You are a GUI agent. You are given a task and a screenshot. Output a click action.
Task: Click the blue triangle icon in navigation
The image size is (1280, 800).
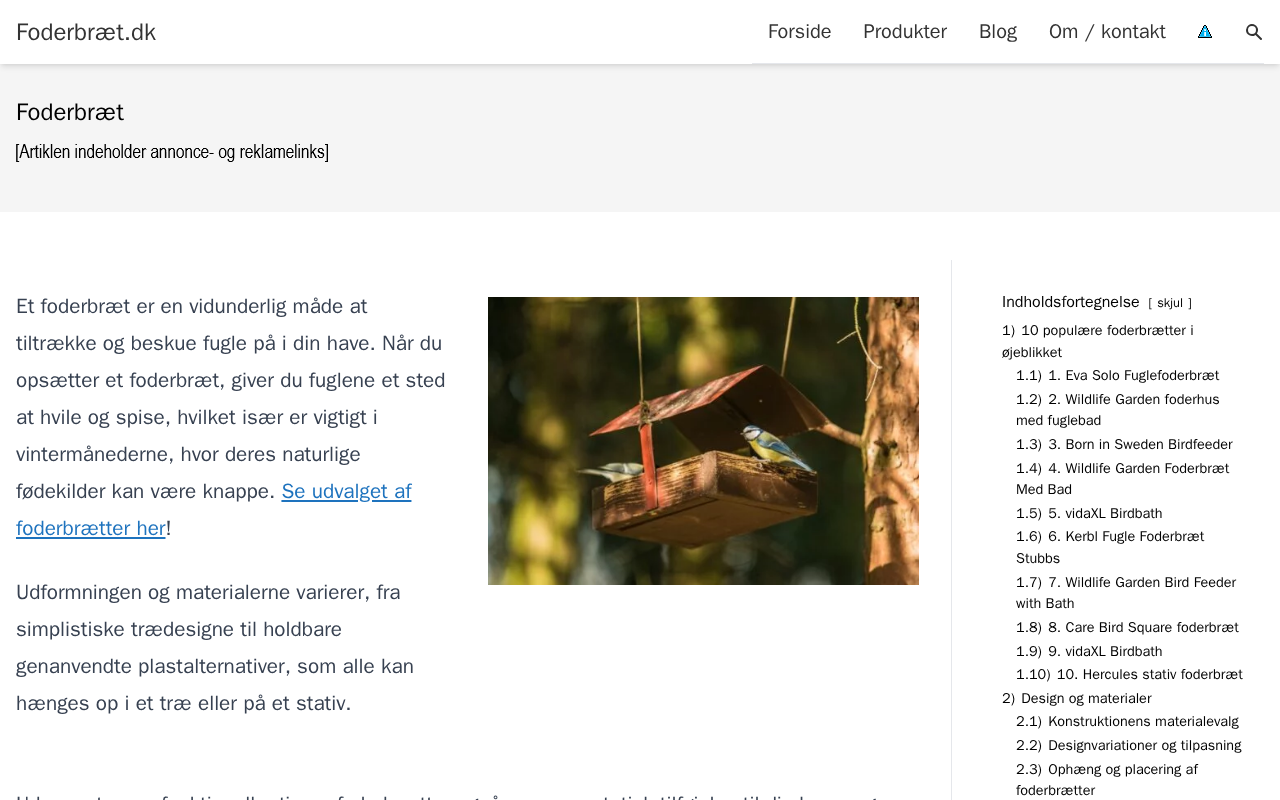coord(1205,32)
